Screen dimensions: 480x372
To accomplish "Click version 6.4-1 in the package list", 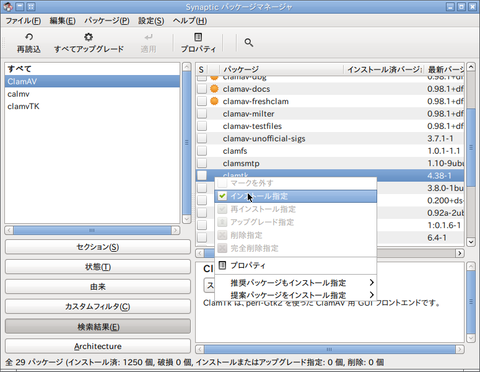I will pyautogui.click(x=437, y=237).
